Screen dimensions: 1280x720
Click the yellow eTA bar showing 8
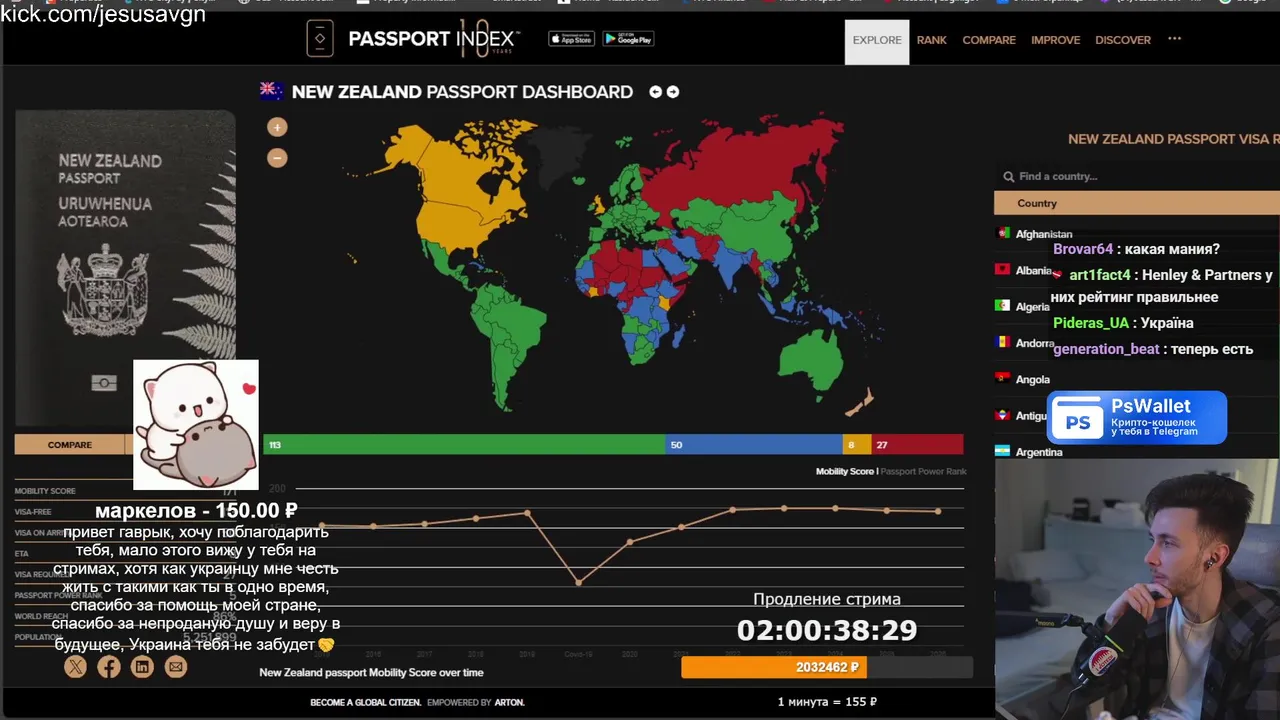click(x=857, y=445)
